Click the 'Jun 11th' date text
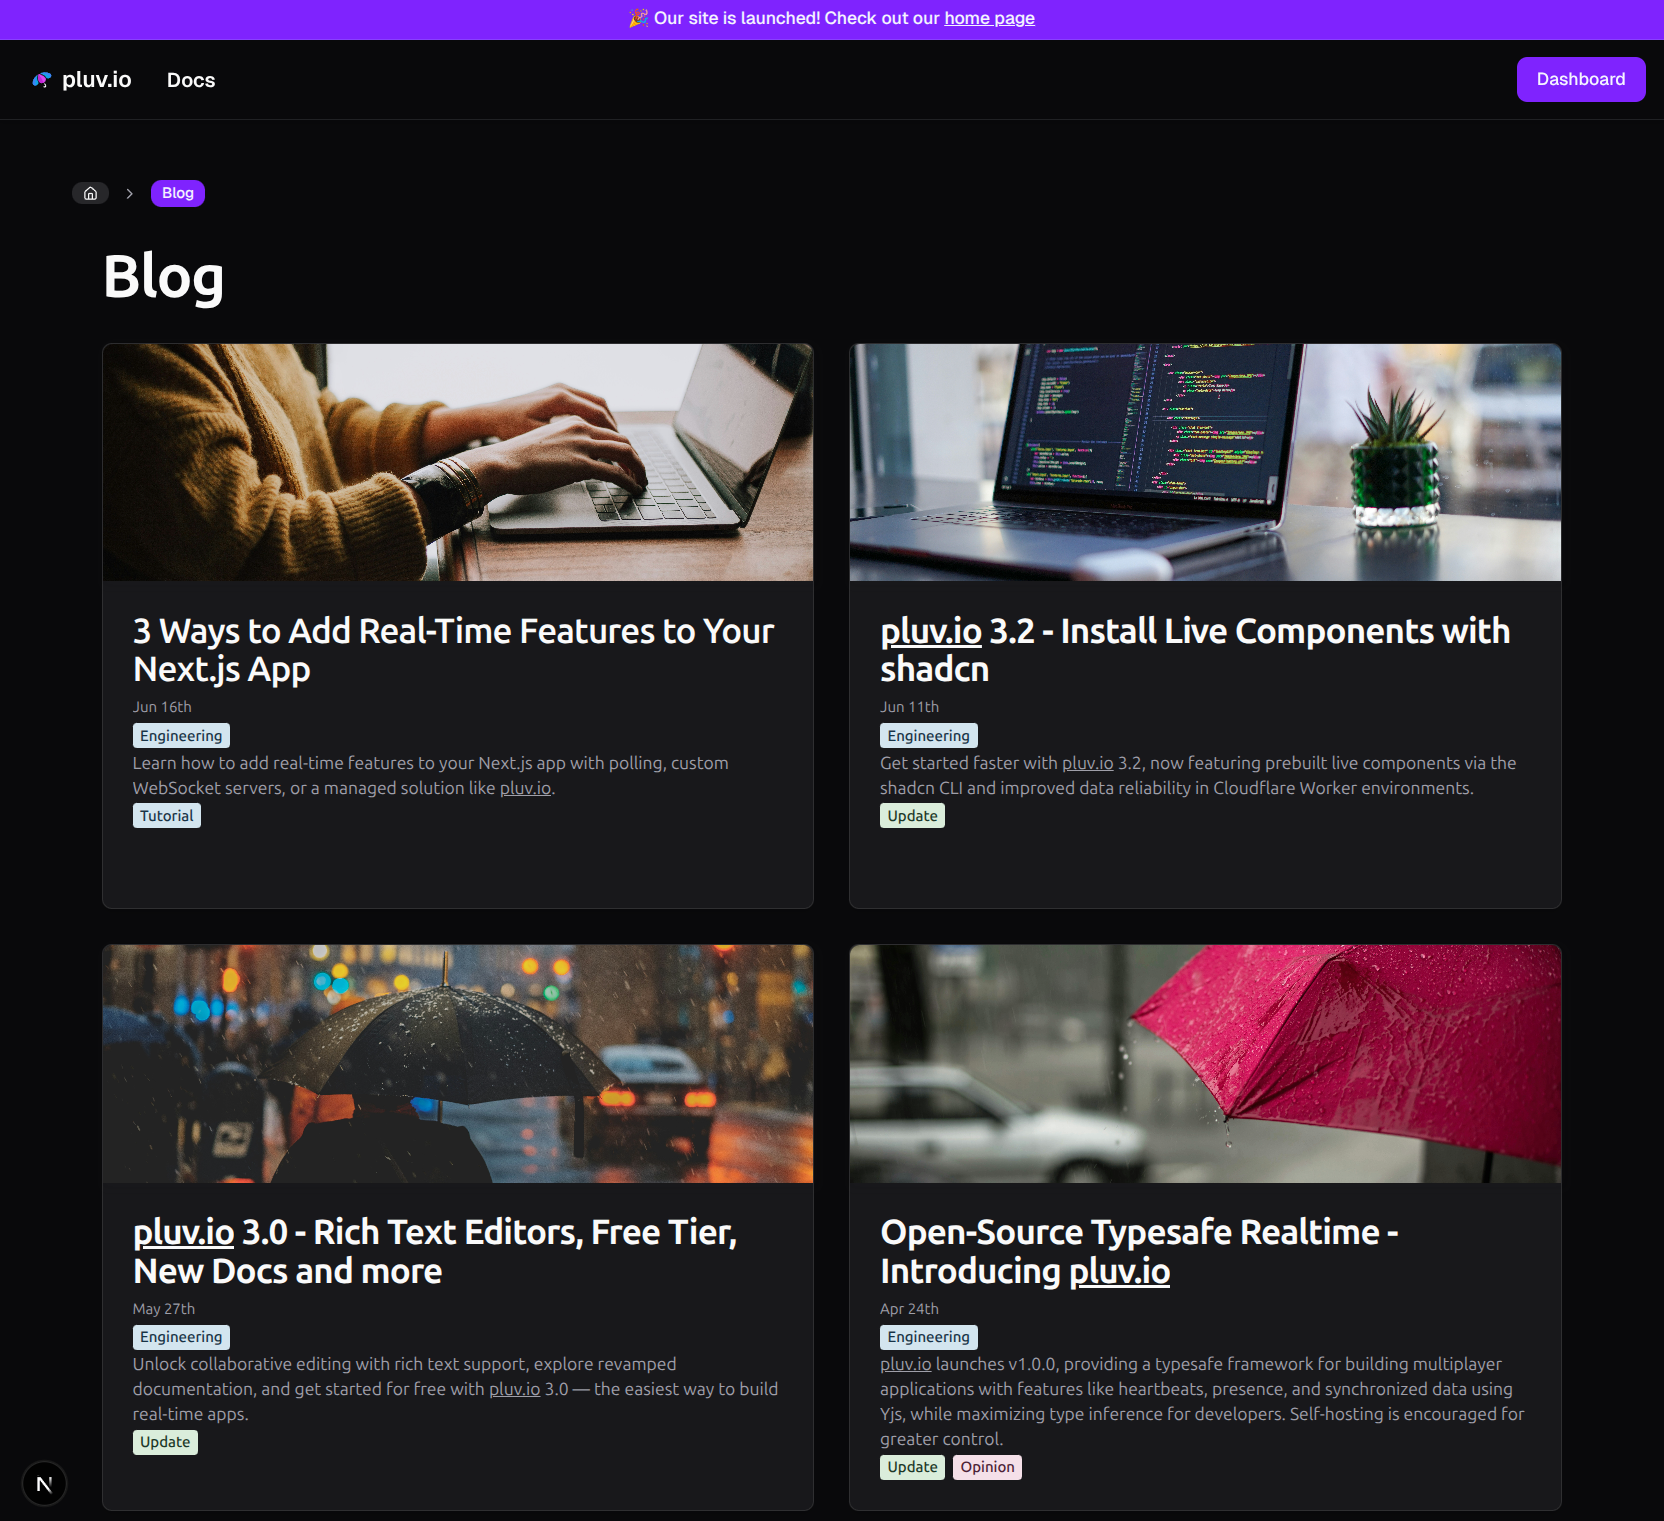Viewport: 1664px width, 1521px height. [x=910, y=707]
